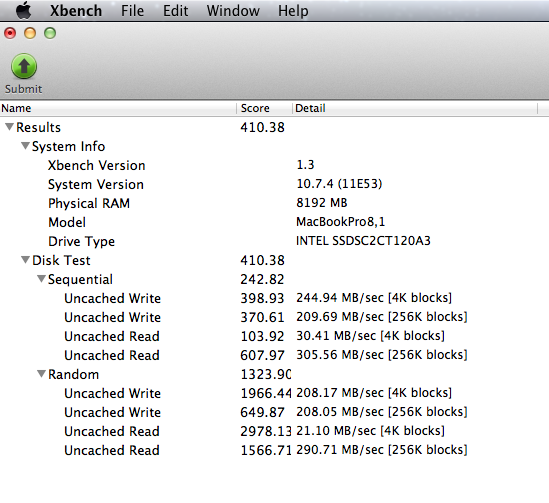Open the Edit menu

click(175, 11)
